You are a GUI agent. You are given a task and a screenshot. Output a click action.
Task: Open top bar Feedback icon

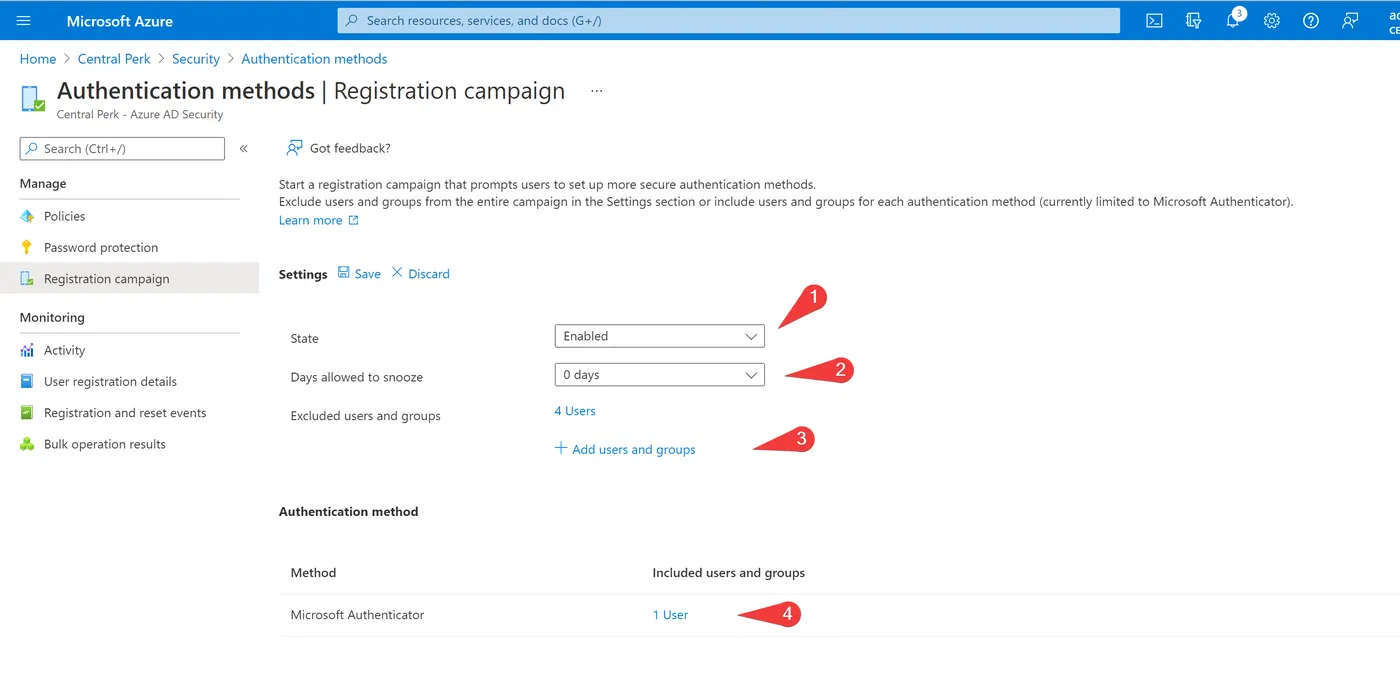click(x=1351, y=20)
